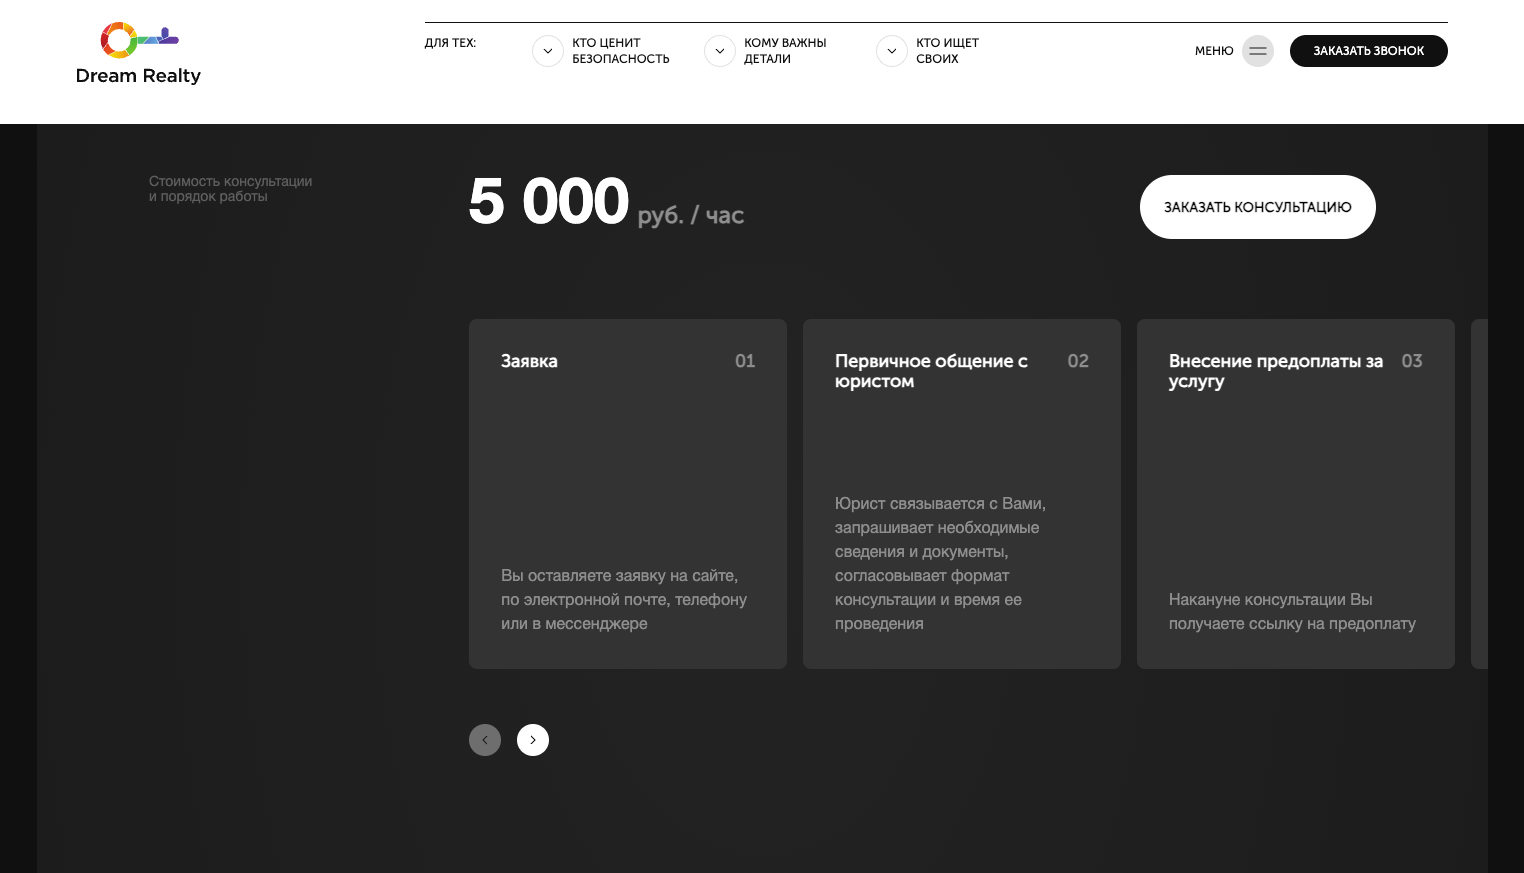Select the 'Первичное общение с юристом' card
Image resolution: width=1524 pixels, height=873 pixels.
pos(961,493)
